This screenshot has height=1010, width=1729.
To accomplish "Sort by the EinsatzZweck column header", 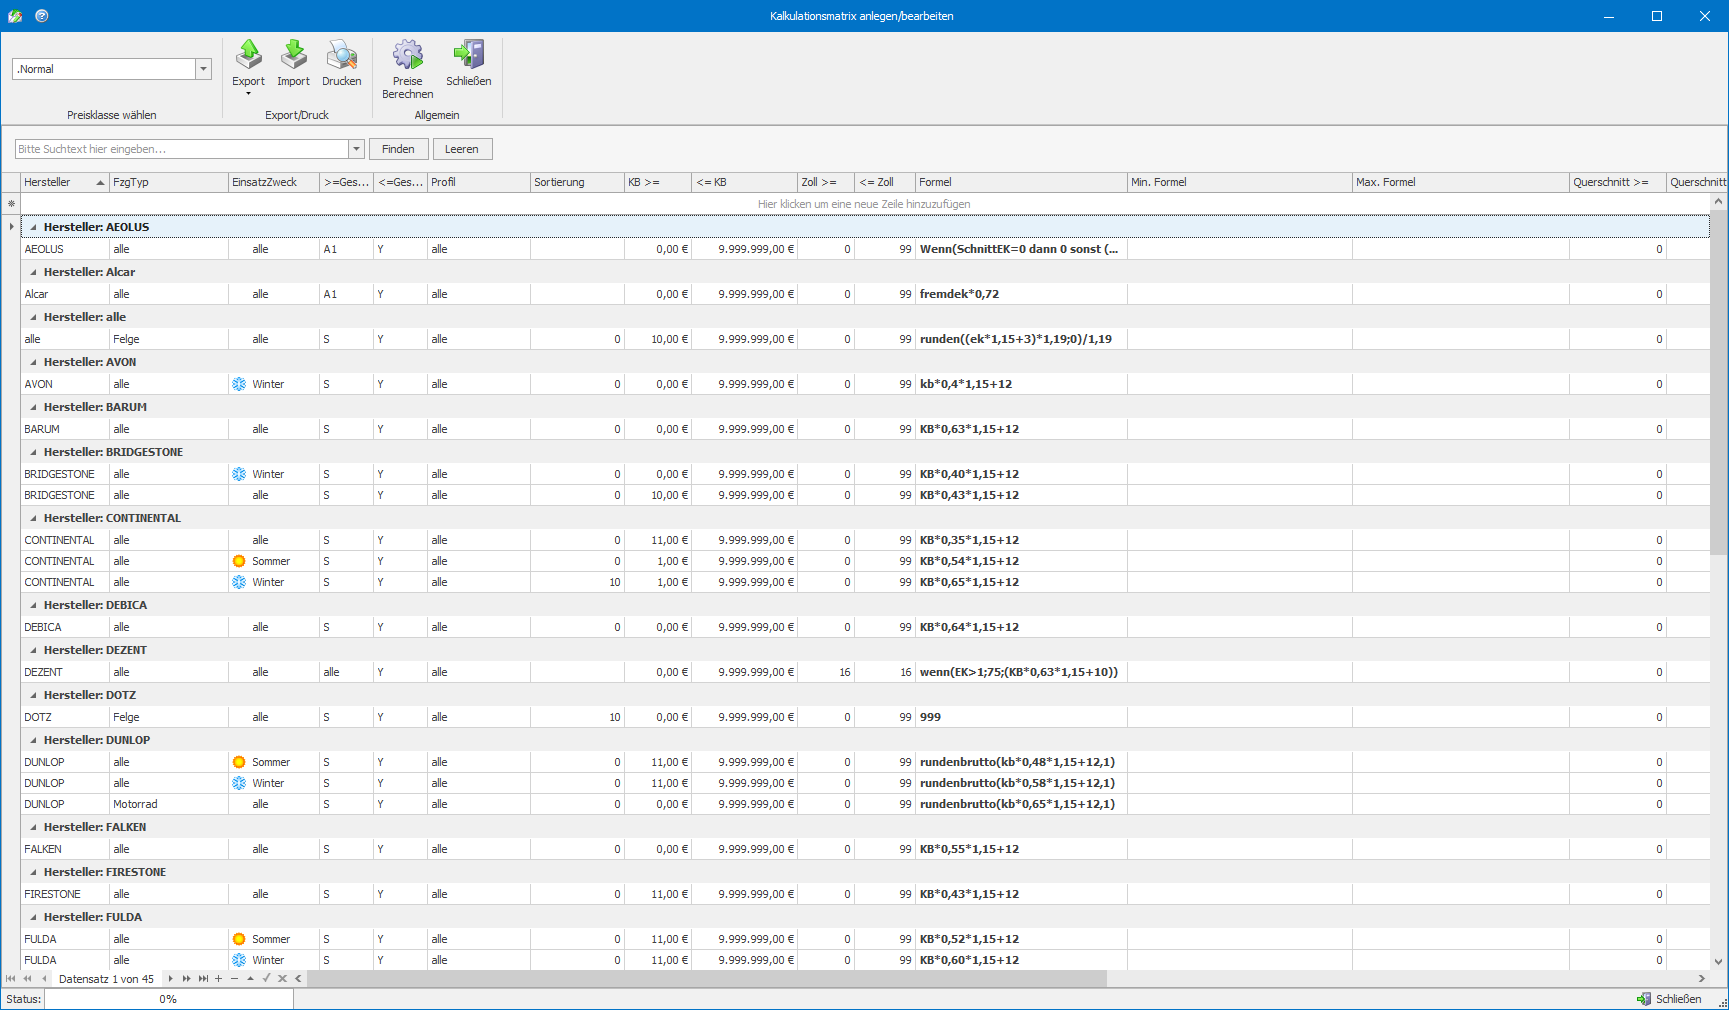I will click(274, 182).
